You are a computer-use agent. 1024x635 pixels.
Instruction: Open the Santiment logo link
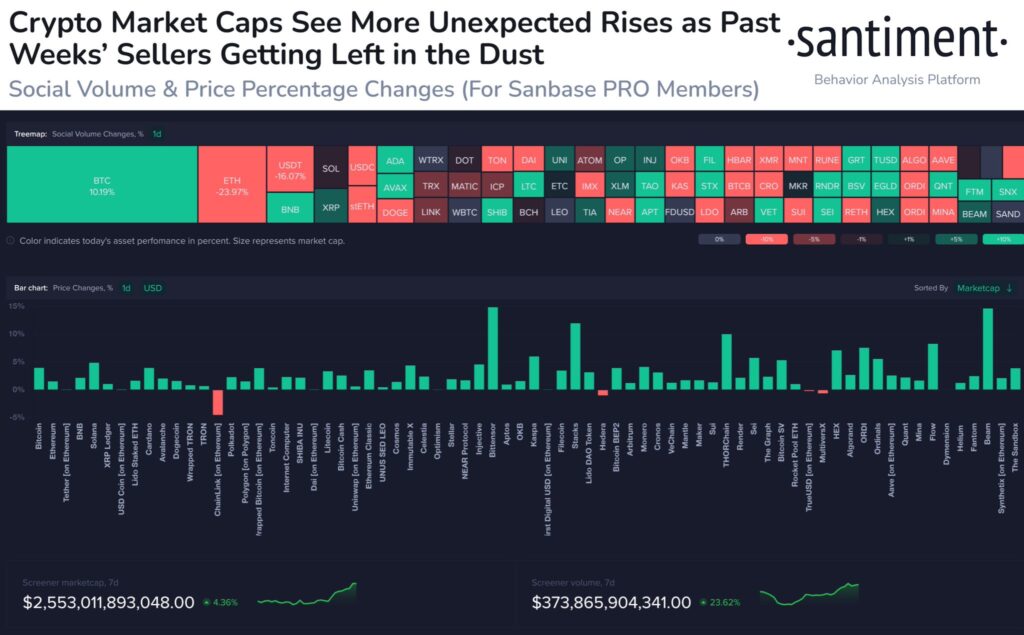tap(897, 41)
